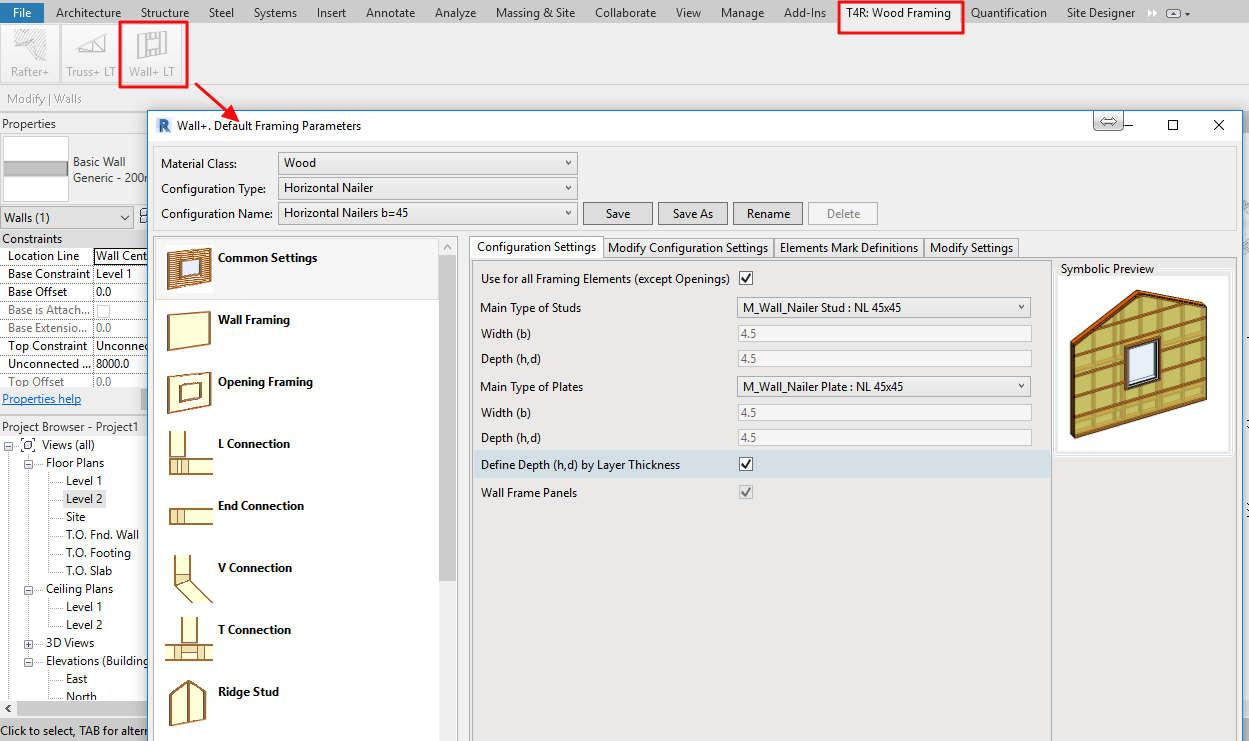Image resolution: width=1249 pixels, height=741 pixels.
Task: Choose the Opening Framing category icon
Action: [189, 393]
